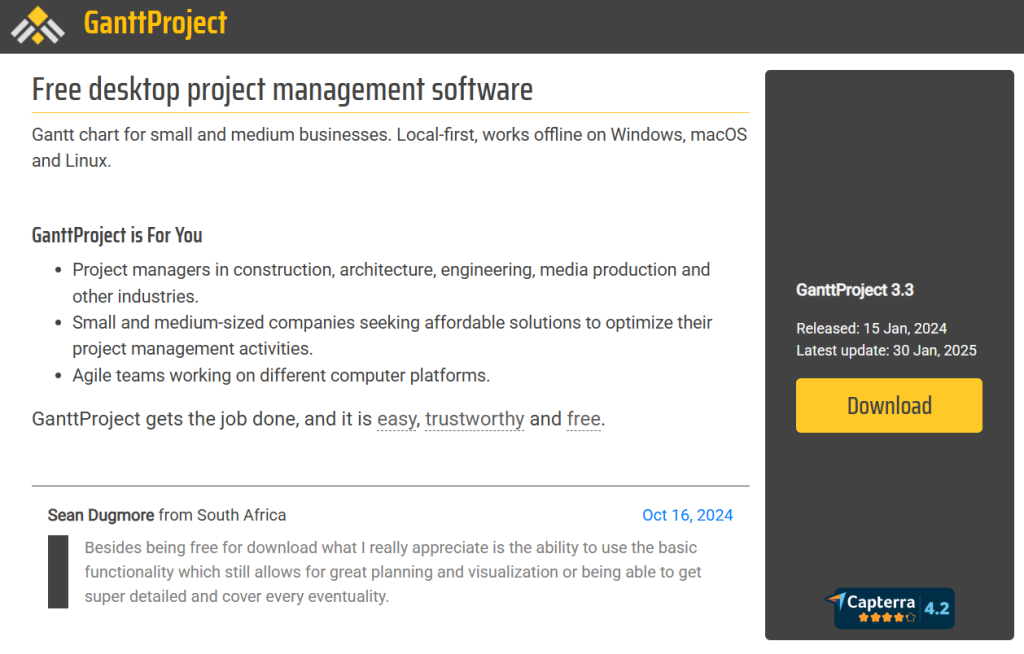Open the Oct 16, 2024 review date link
This screenshot has width=1024, height=654.
(687, 515)
